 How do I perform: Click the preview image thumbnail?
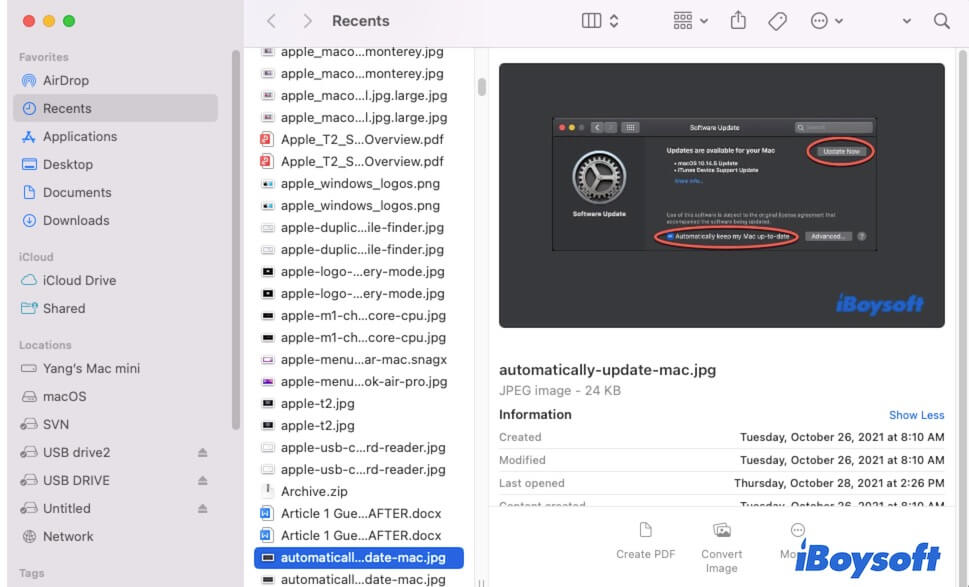721,195
